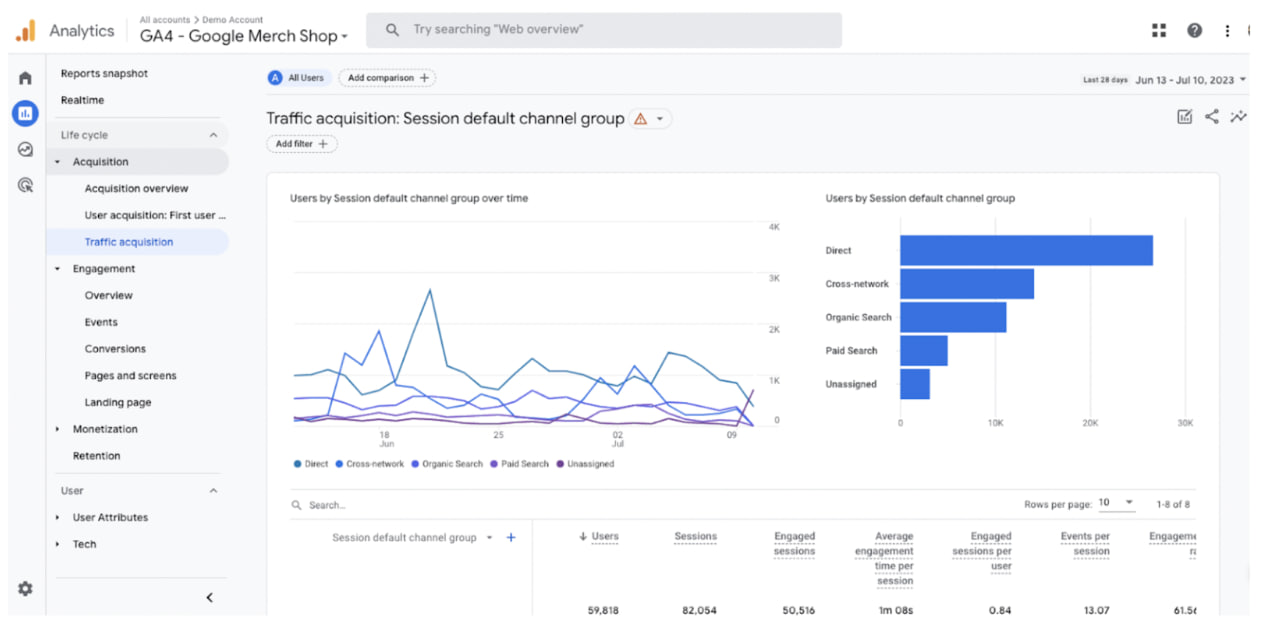Open the Explore icon in left rail

coord(25,149)
